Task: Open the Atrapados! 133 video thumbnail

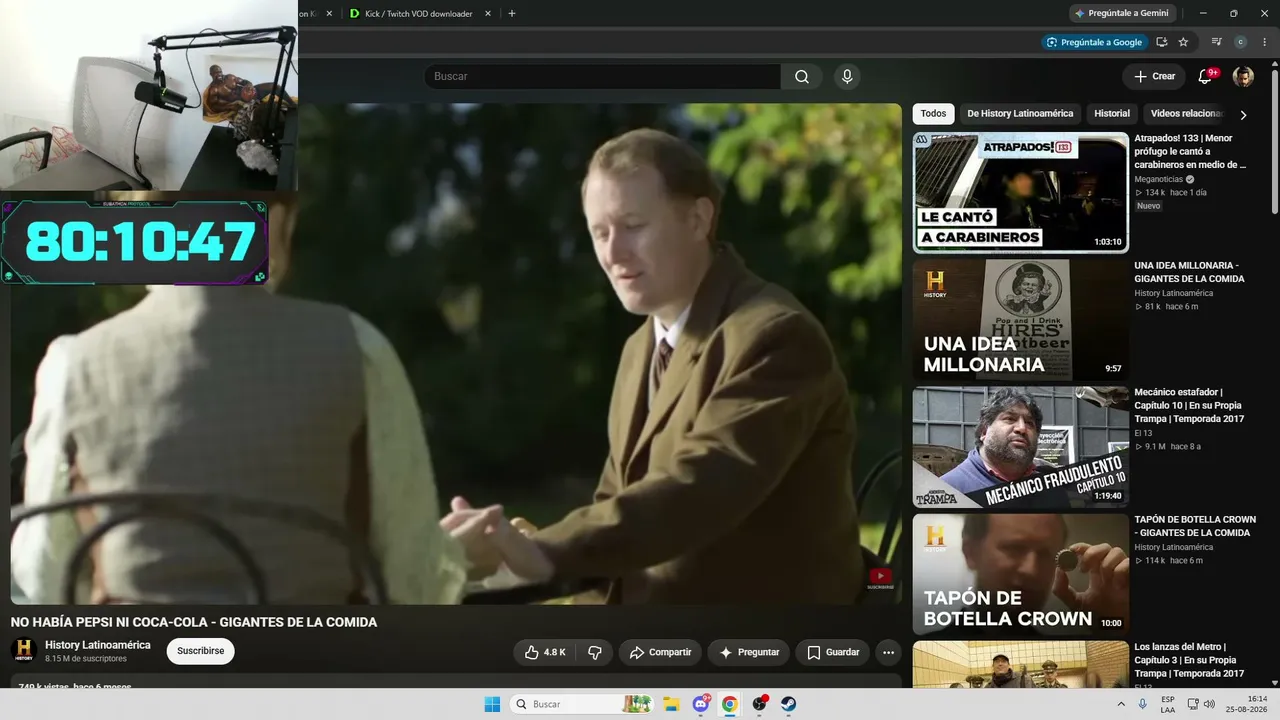Action: pyautogui.click(x=1021, y=193)
